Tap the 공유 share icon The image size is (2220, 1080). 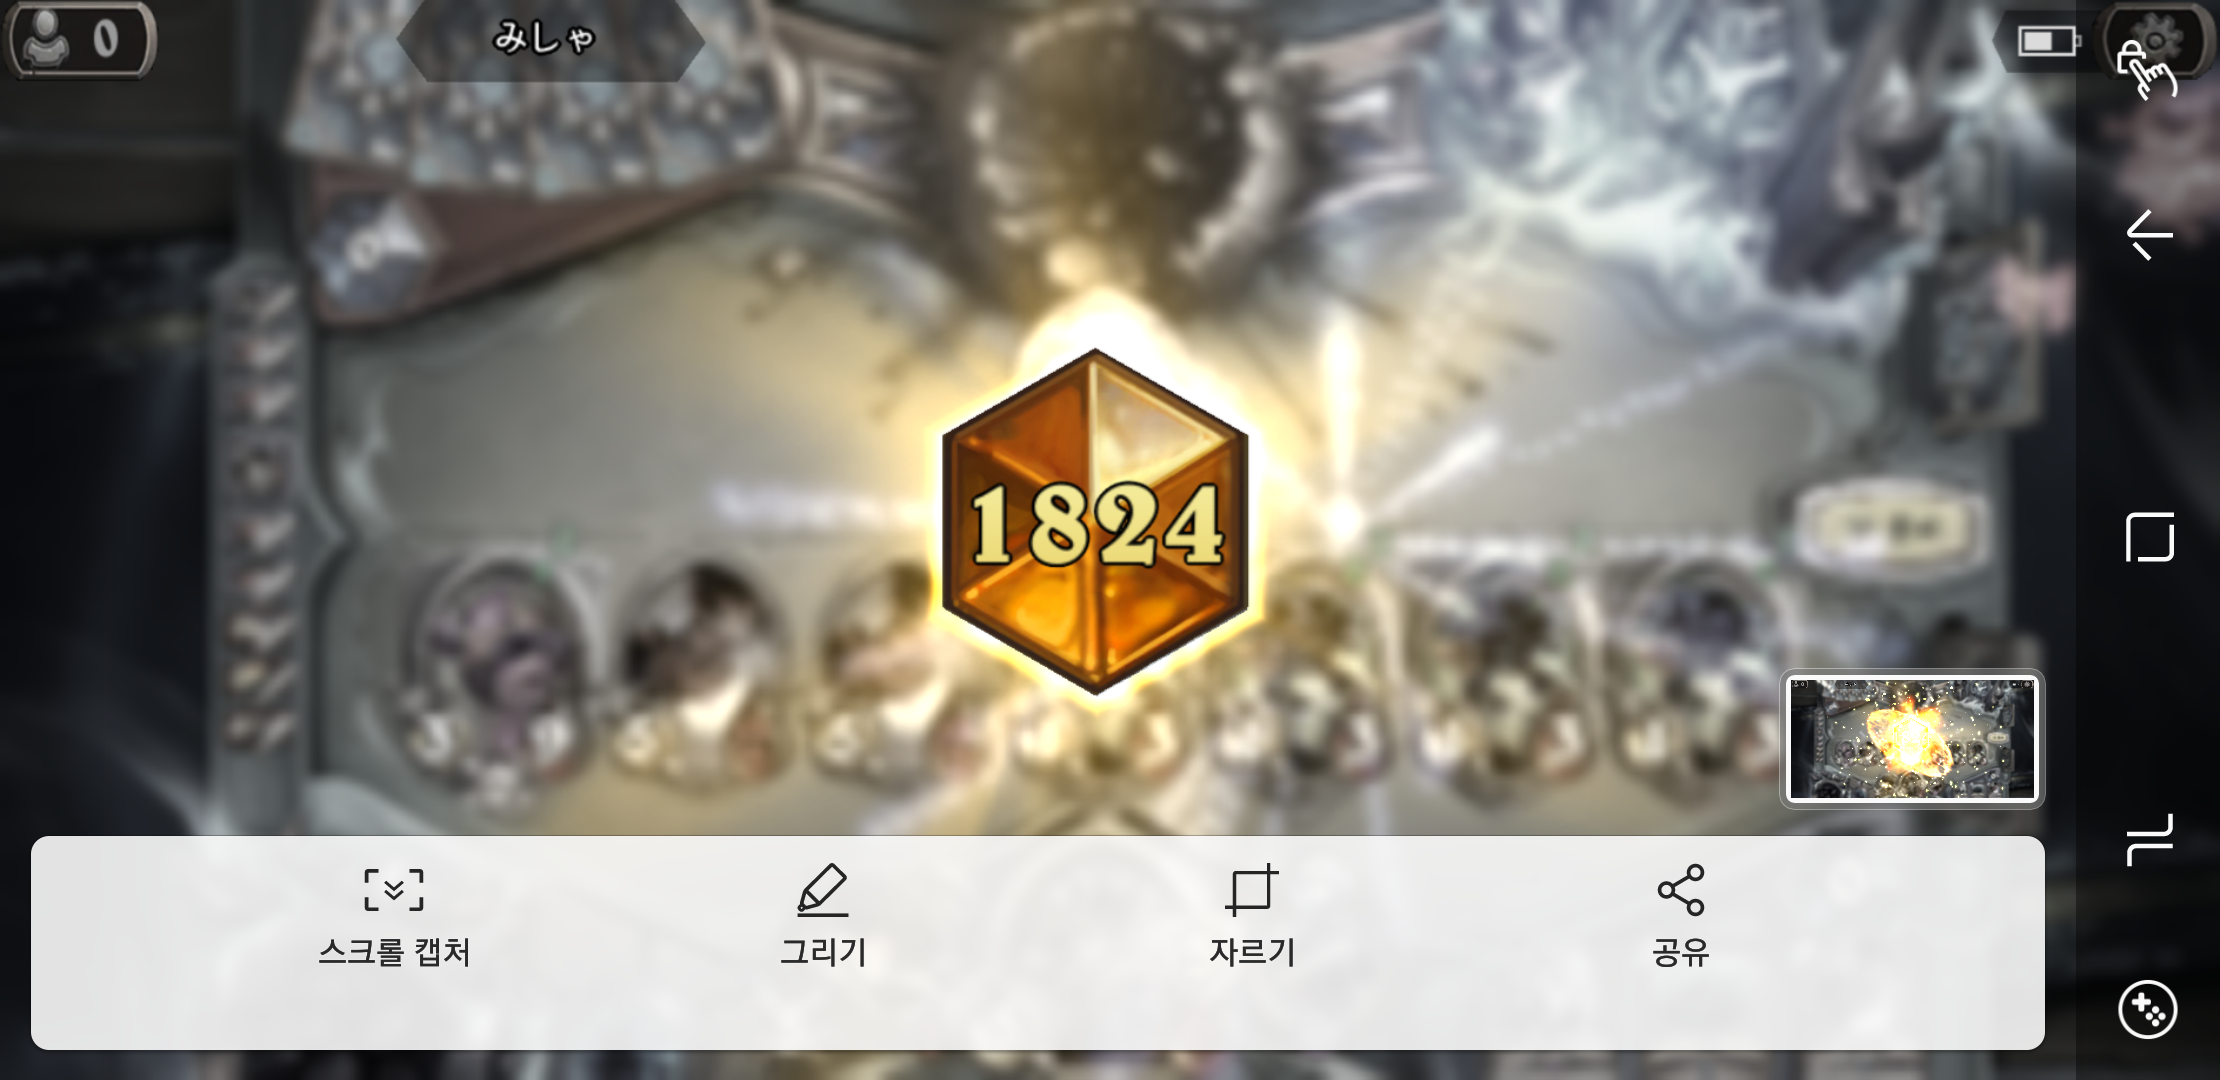(x=1681, y=916)
